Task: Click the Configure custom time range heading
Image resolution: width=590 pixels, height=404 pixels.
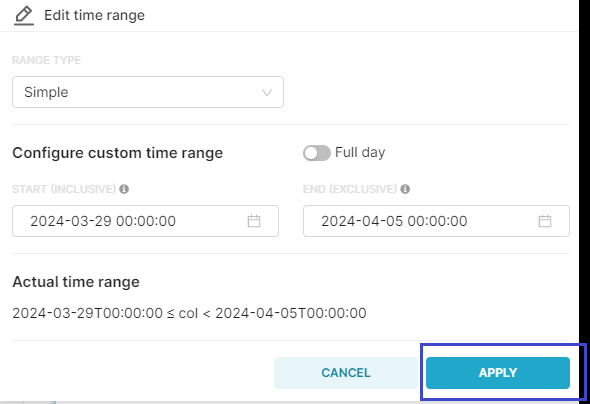Action: click(x=118, y=153)
